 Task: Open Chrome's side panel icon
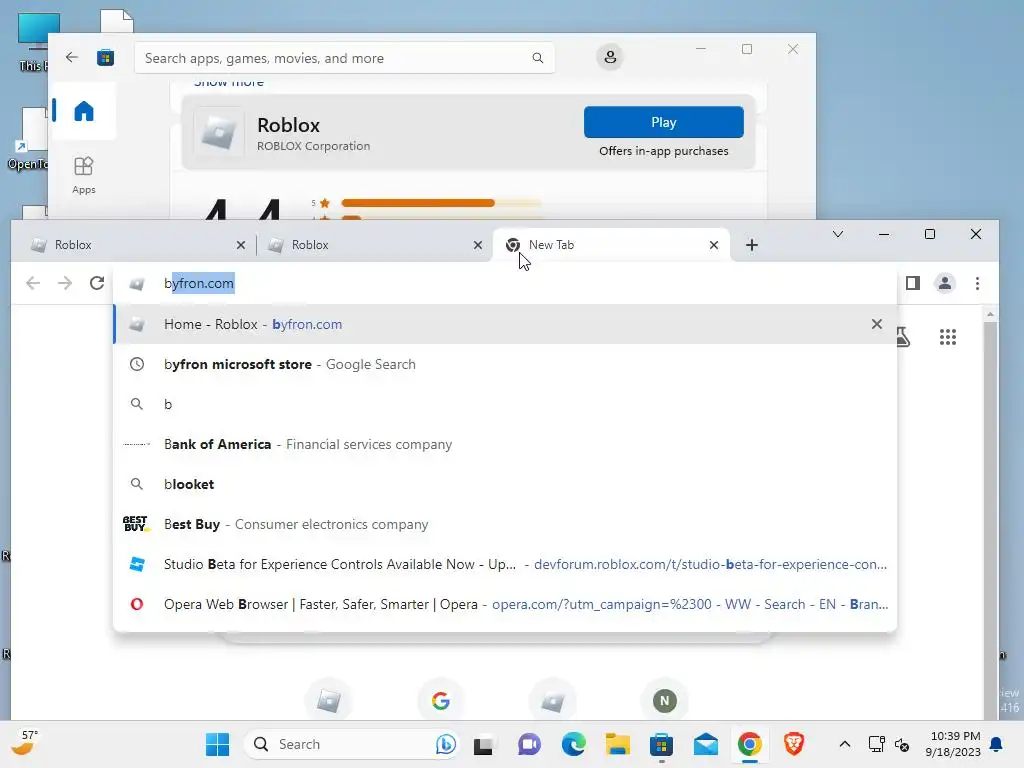[x=912, y=283]
